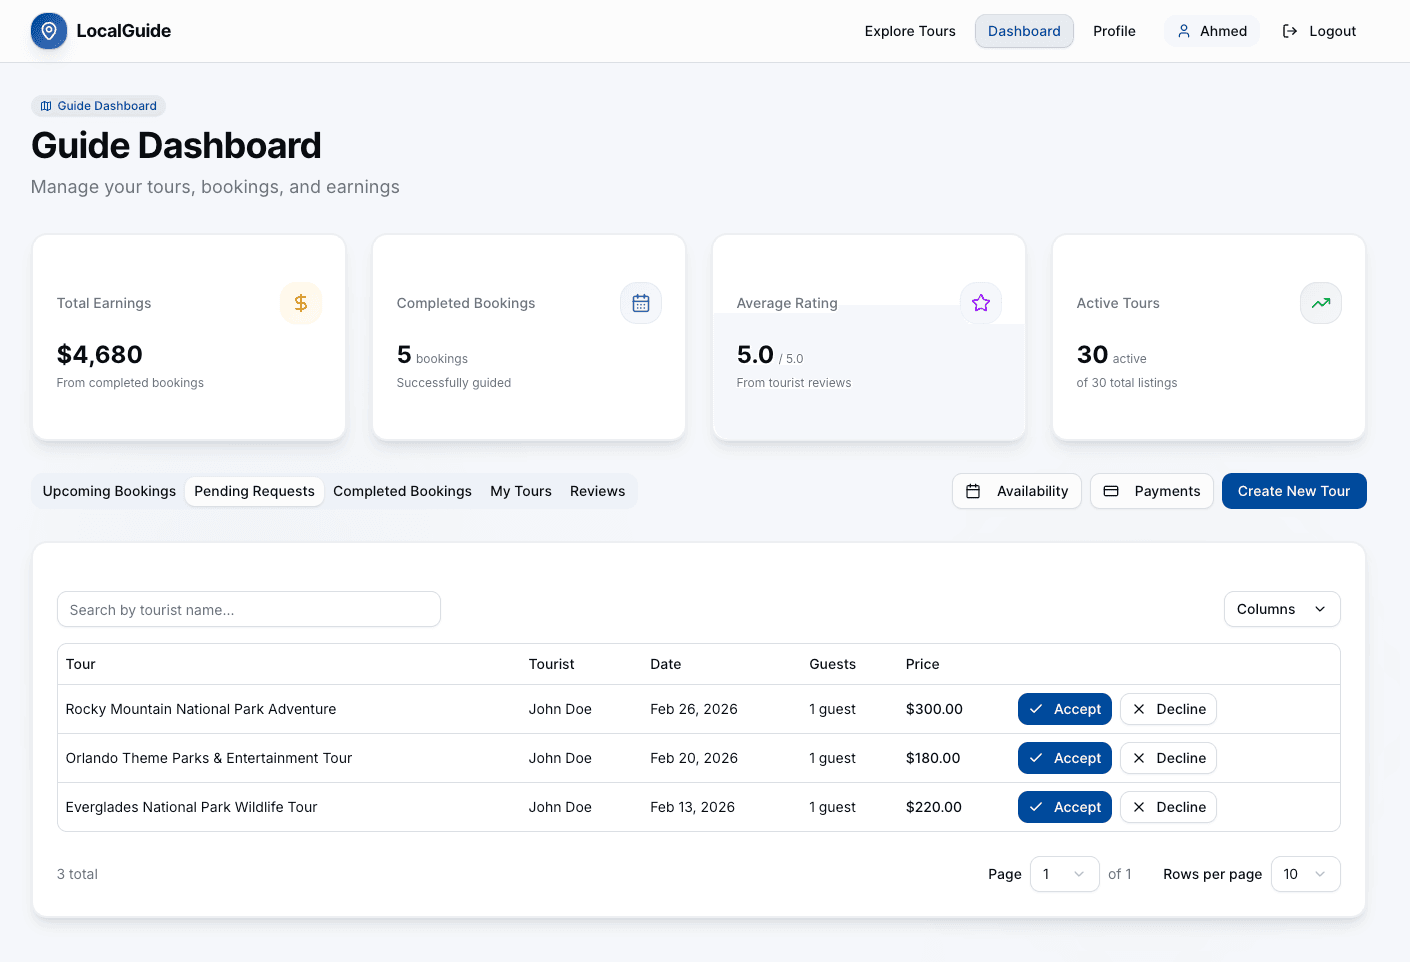Click the trending arrow icon on Active Tours card
Screen dimensions: 1410x962
point(1320,303)
